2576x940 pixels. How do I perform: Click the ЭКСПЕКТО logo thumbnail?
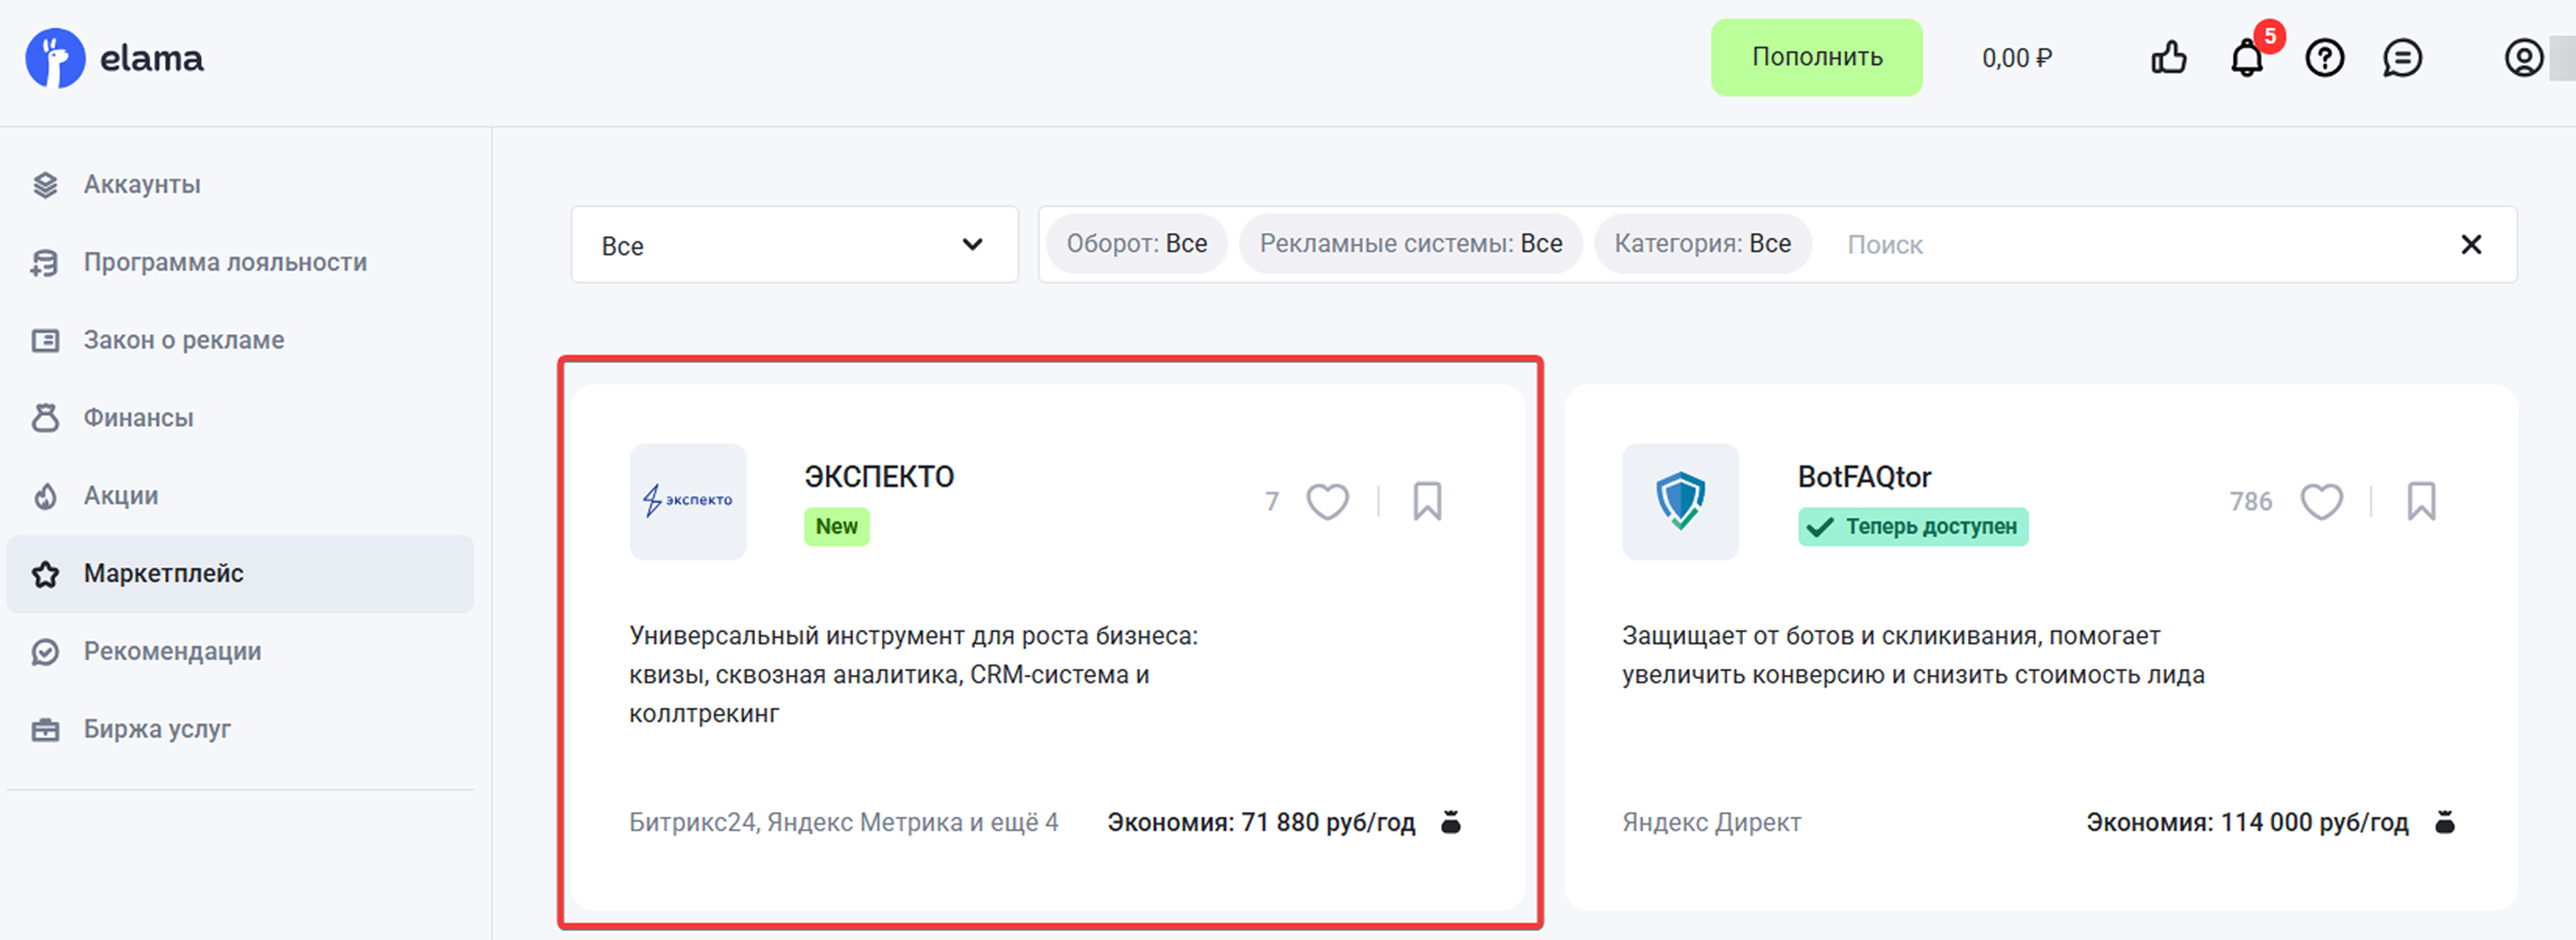coord(687,501)
